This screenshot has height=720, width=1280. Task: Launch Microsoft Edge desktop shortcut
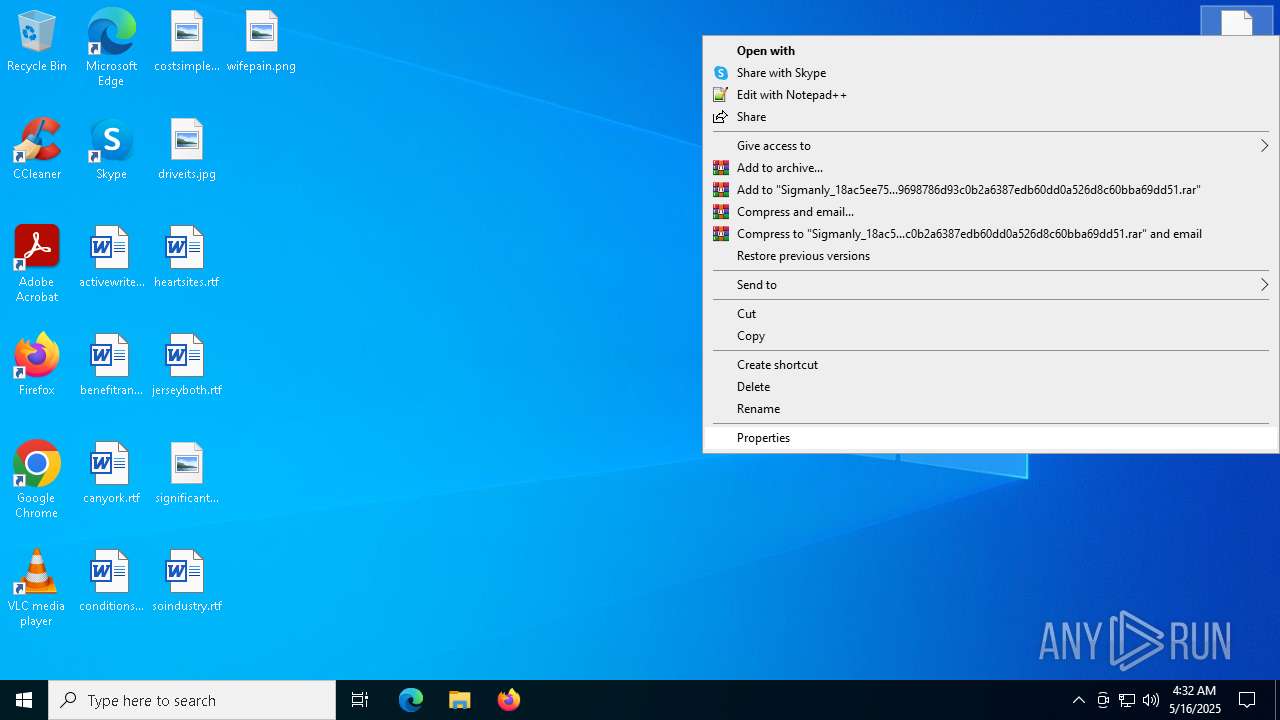pos(111,48)
